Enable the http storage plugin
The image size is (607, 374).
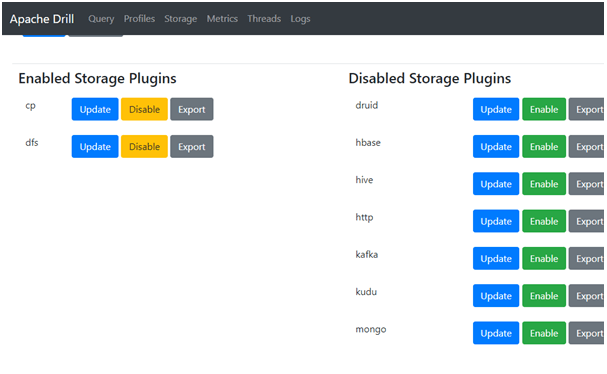point(544,221)
